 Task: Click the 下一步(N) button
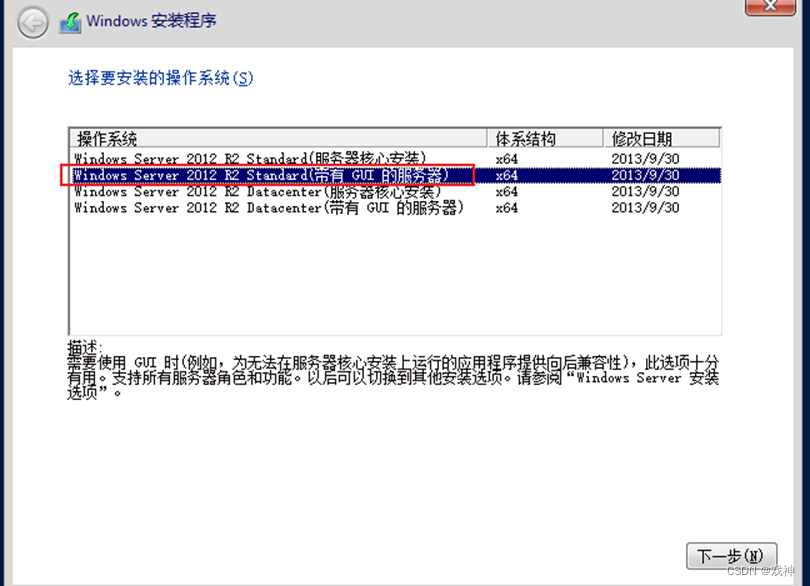click(x=731, y=556)
